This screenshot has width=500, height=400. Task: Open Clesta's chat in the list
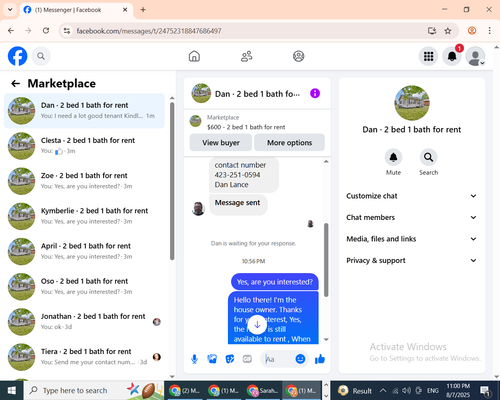[x=84, y=146]
